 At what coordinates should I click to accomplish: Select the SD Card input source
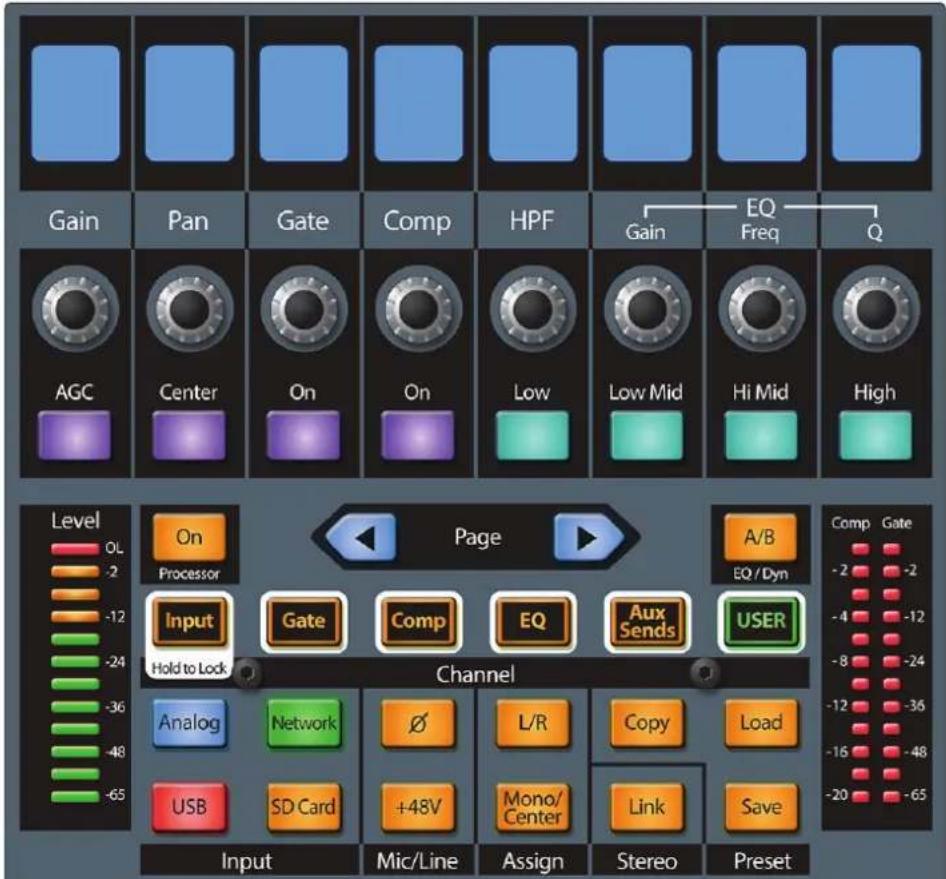point(303,807)
